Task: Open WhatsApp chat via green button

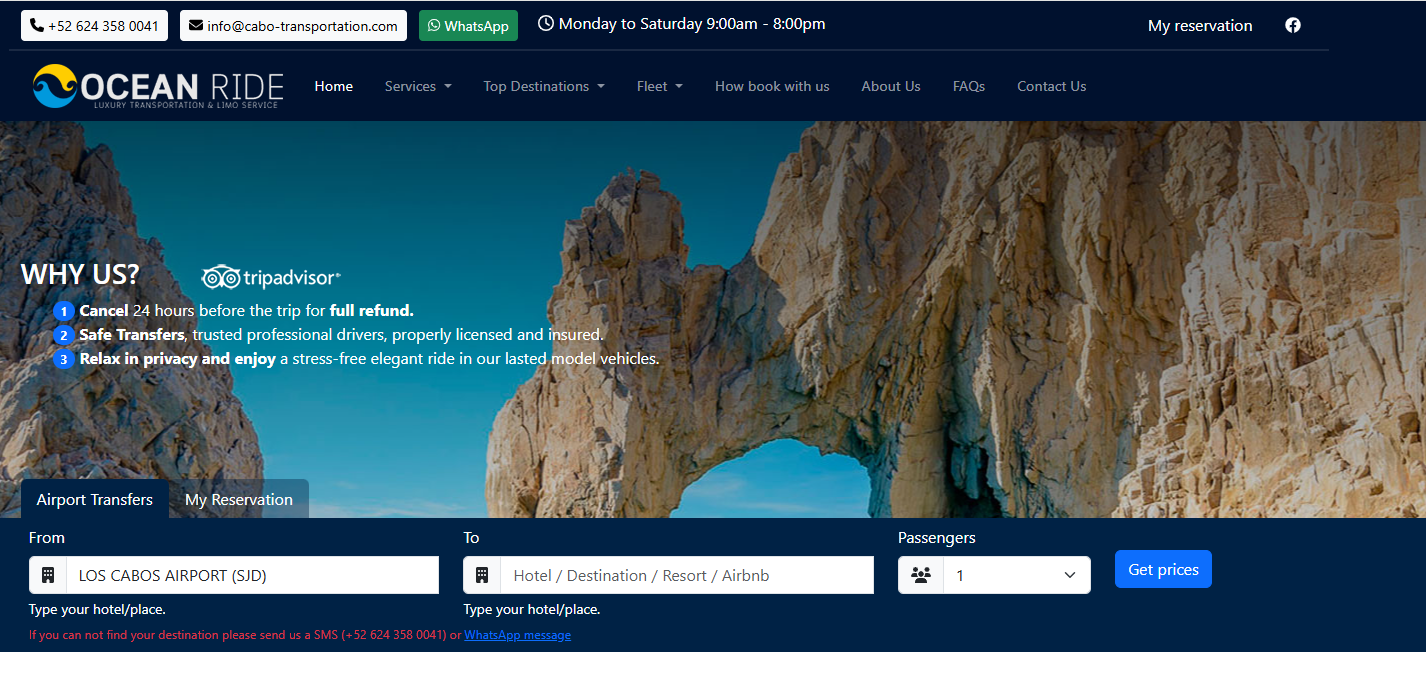Action: pyautogui.click(x=468, y=26)
